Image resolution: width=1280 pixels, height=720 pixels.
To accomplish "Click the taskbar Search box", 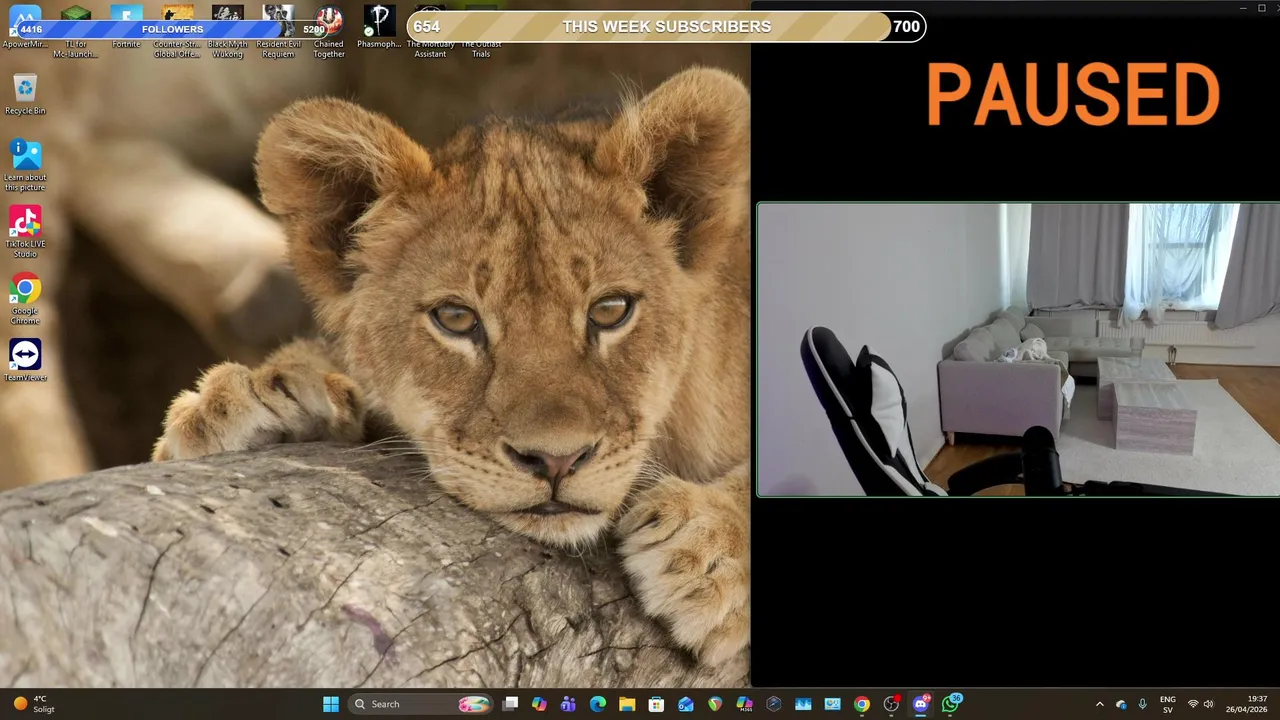I will click(x=421, y=704).
